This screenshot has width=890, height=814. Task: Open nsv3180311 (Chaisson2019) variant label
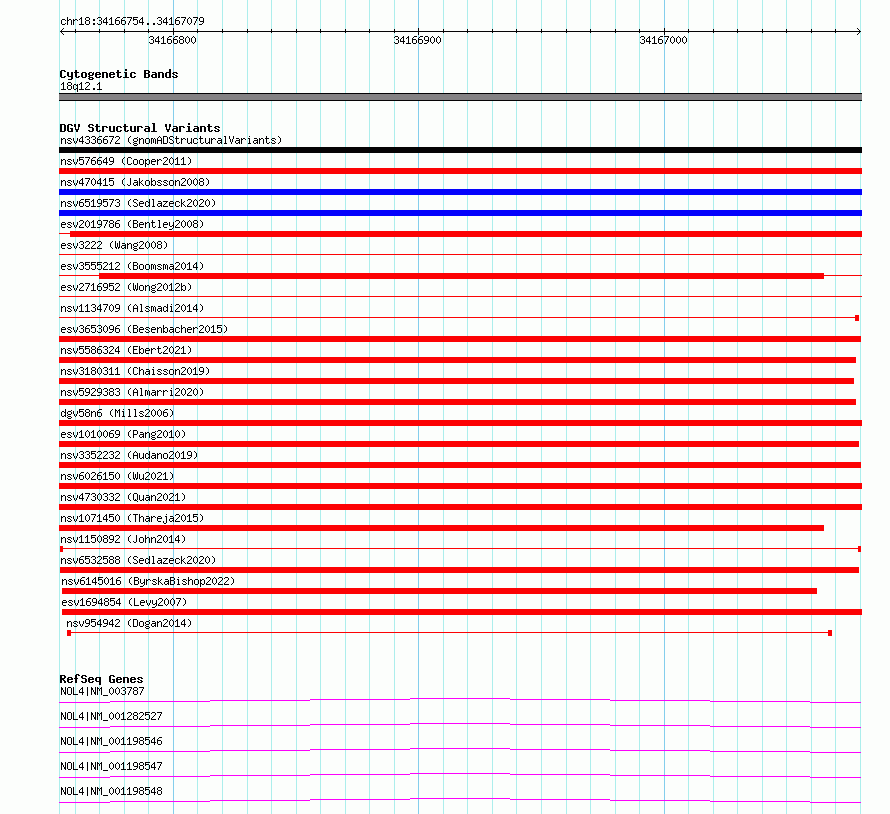[135, 371]
